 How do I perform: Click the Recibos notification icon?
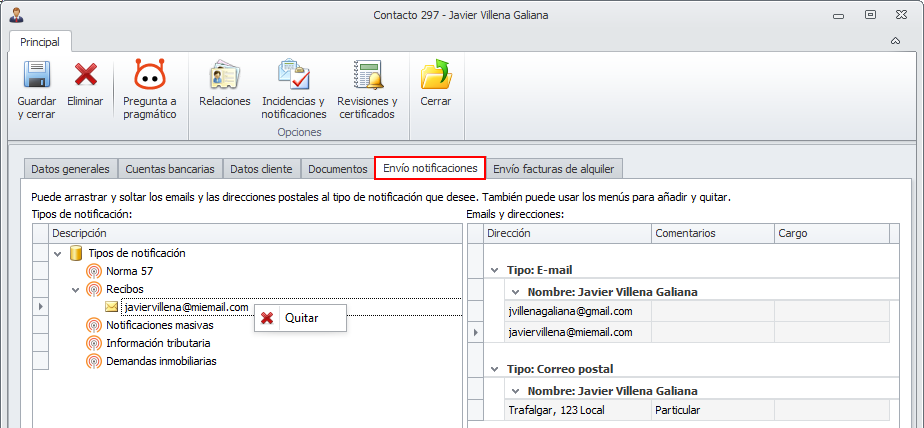[x=93, y=289]
